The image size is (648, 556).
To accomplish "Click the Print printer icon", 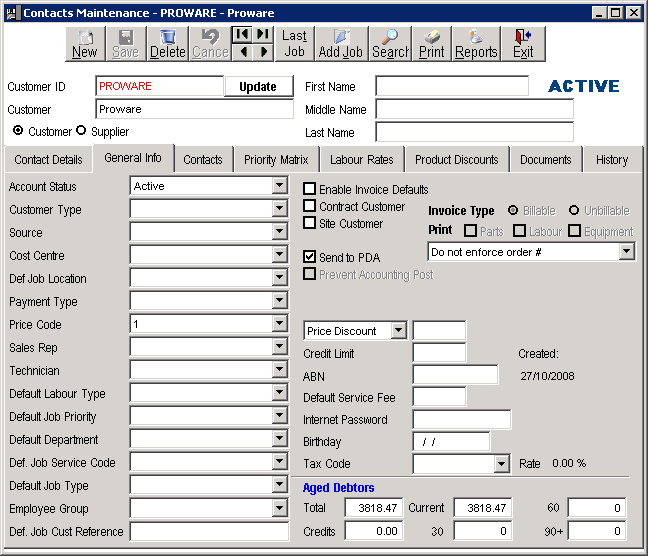I will pos(432,44).
